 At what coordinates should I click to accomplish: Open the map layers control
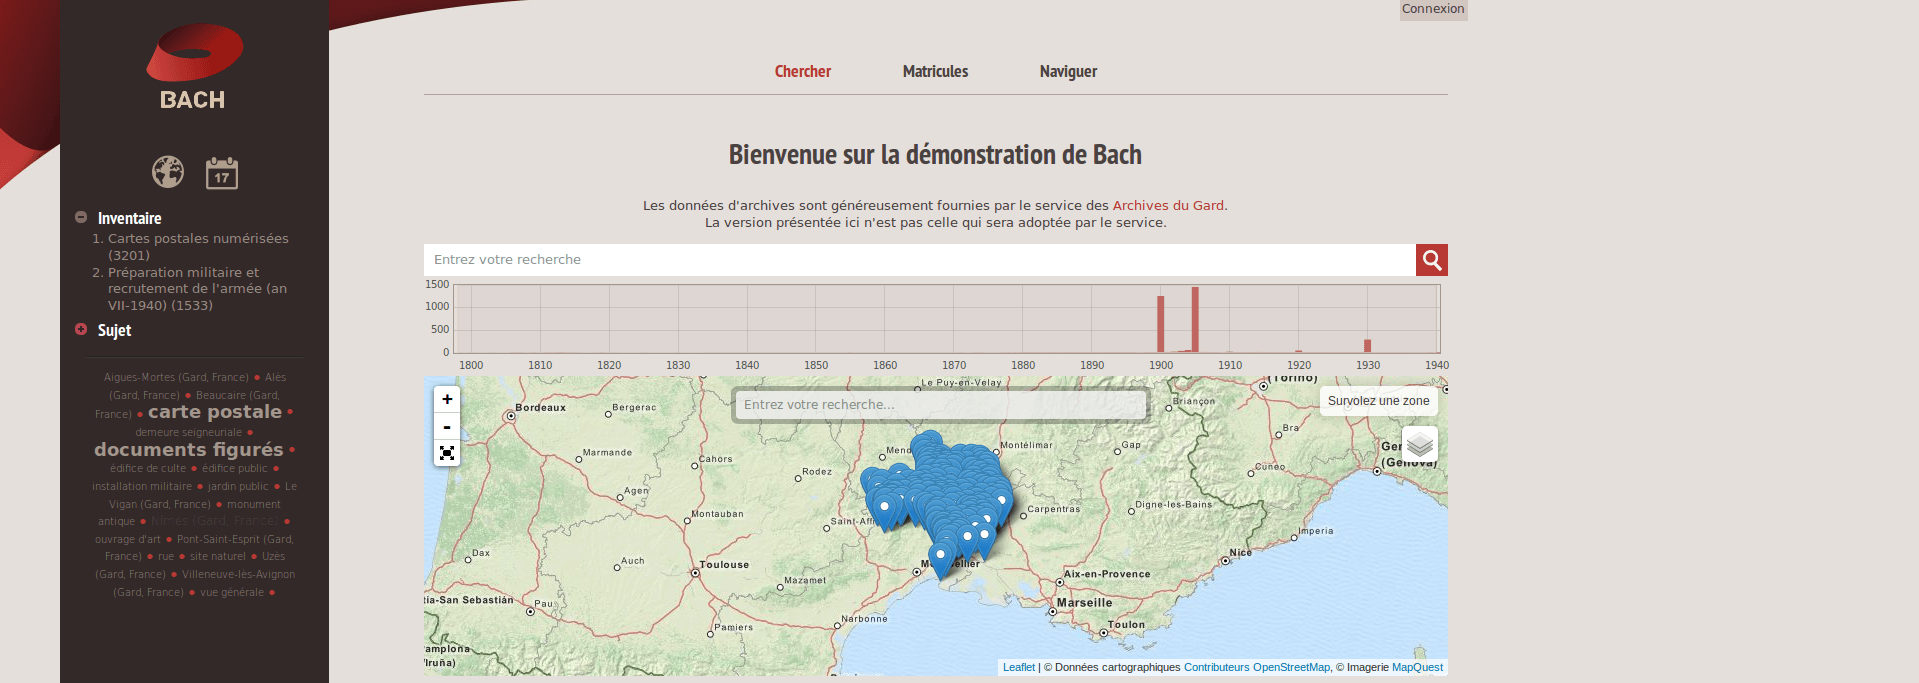tap(1420, 444)
